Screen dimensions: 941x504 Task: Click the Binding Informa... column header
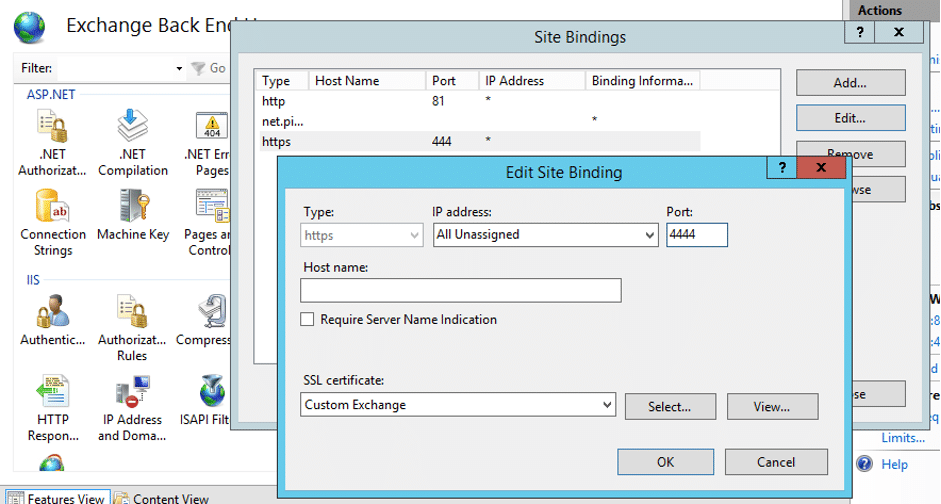click(x=643, y=80)
